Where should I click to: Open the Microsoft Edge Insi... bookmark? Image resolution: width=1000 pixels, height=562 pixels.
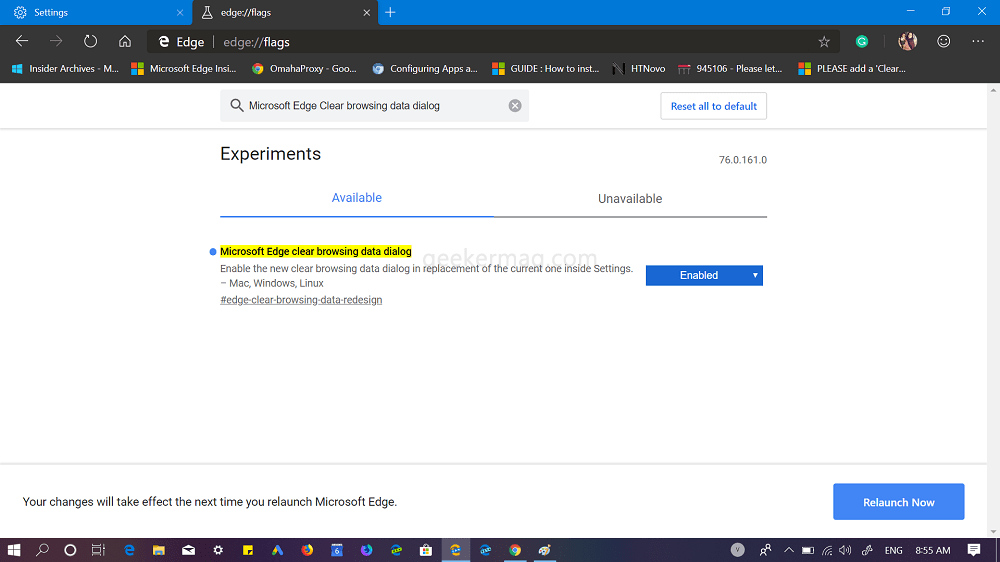(x=184, y=69)
